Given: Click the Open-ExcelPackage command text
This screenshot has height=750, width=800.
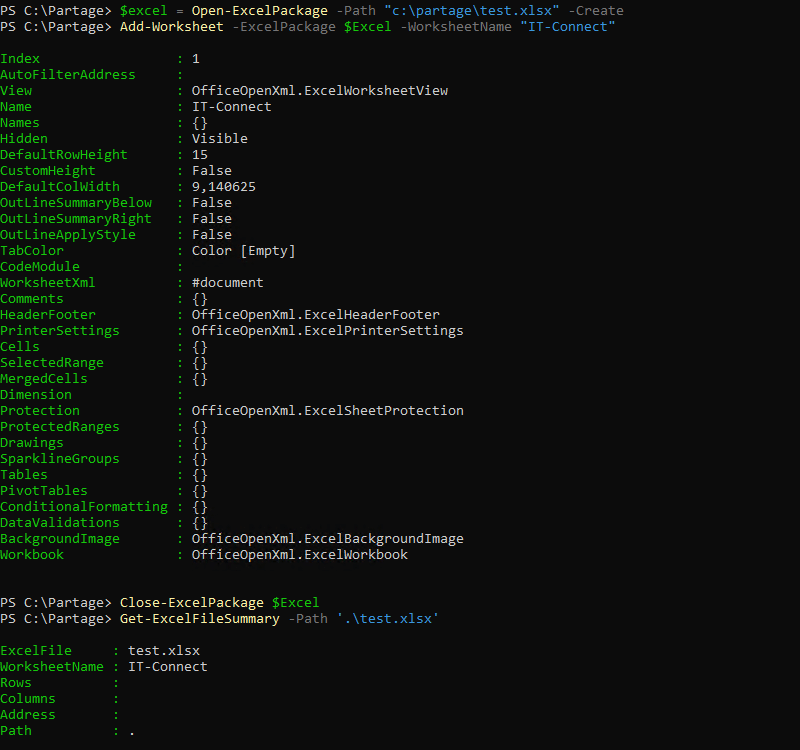Looking at the screenshot, I should [260, 10].
